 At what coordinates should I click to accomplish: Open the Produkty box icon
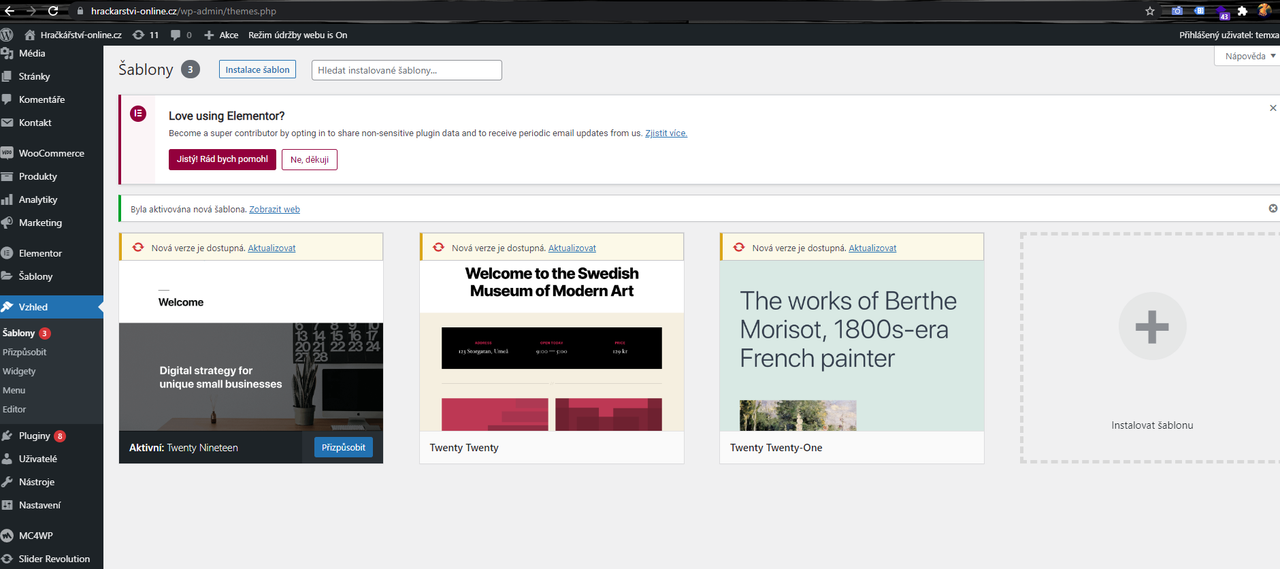tap(8, 176)
